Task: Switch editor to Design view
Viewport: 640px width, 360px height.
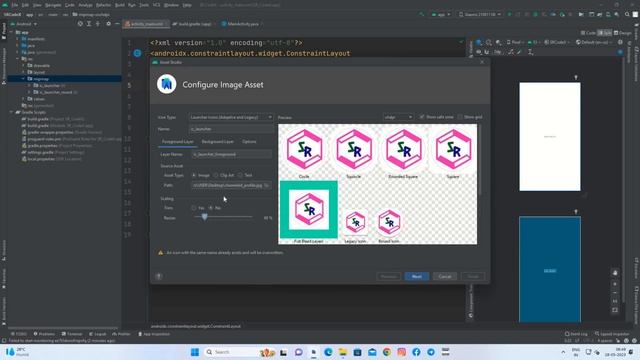Action: point(623,33)
